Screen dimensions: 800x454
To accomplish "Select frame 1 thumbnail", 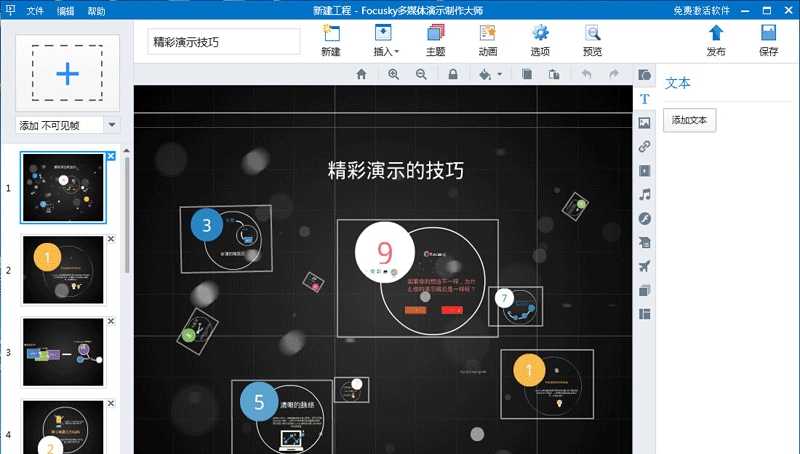I will click(63, 188).
